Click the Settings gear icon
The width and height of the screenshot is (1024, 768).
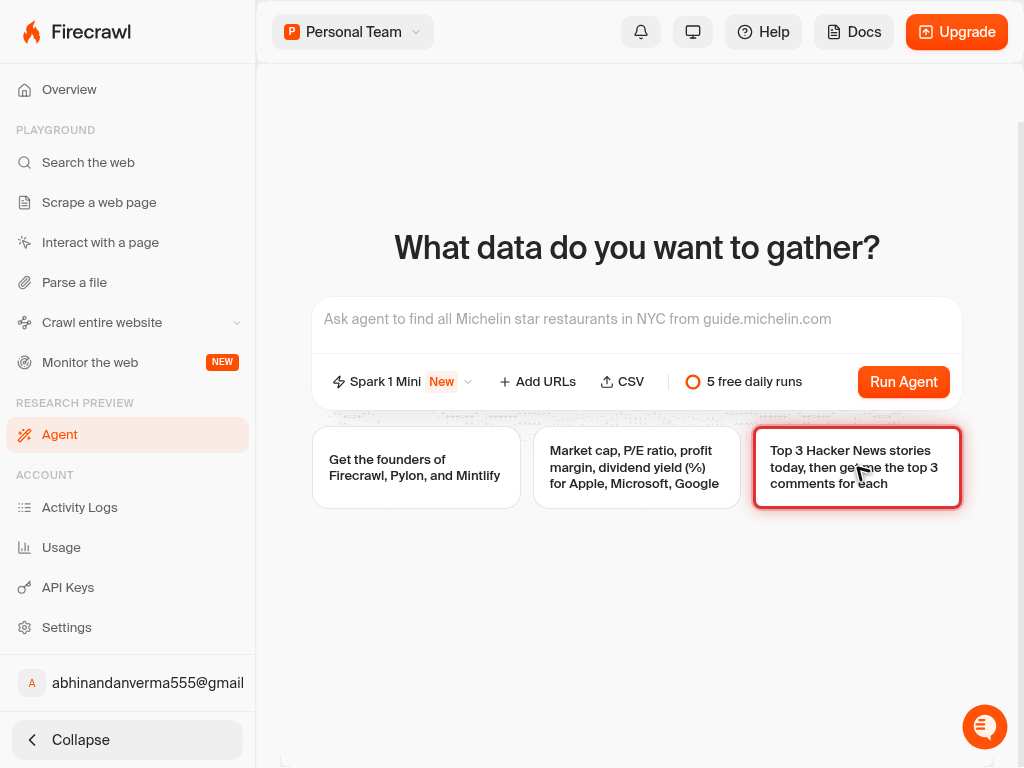[x=24, y=628]
